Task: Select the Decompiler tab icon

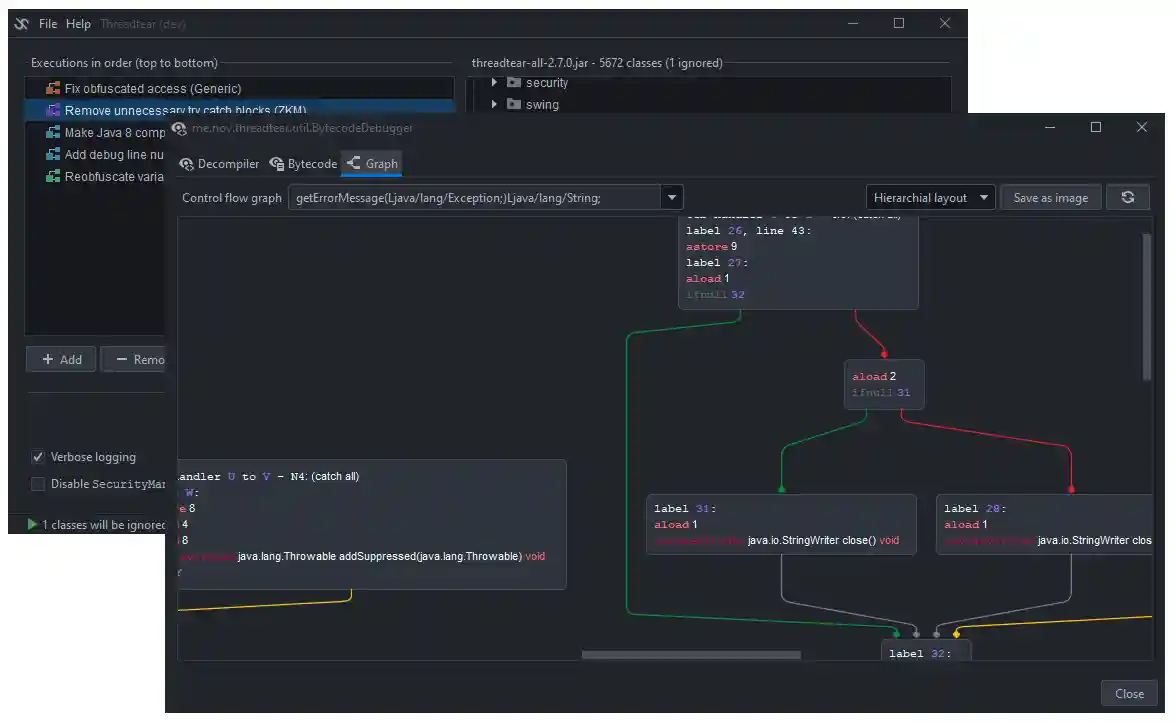Action: click(x=186, y=163)
